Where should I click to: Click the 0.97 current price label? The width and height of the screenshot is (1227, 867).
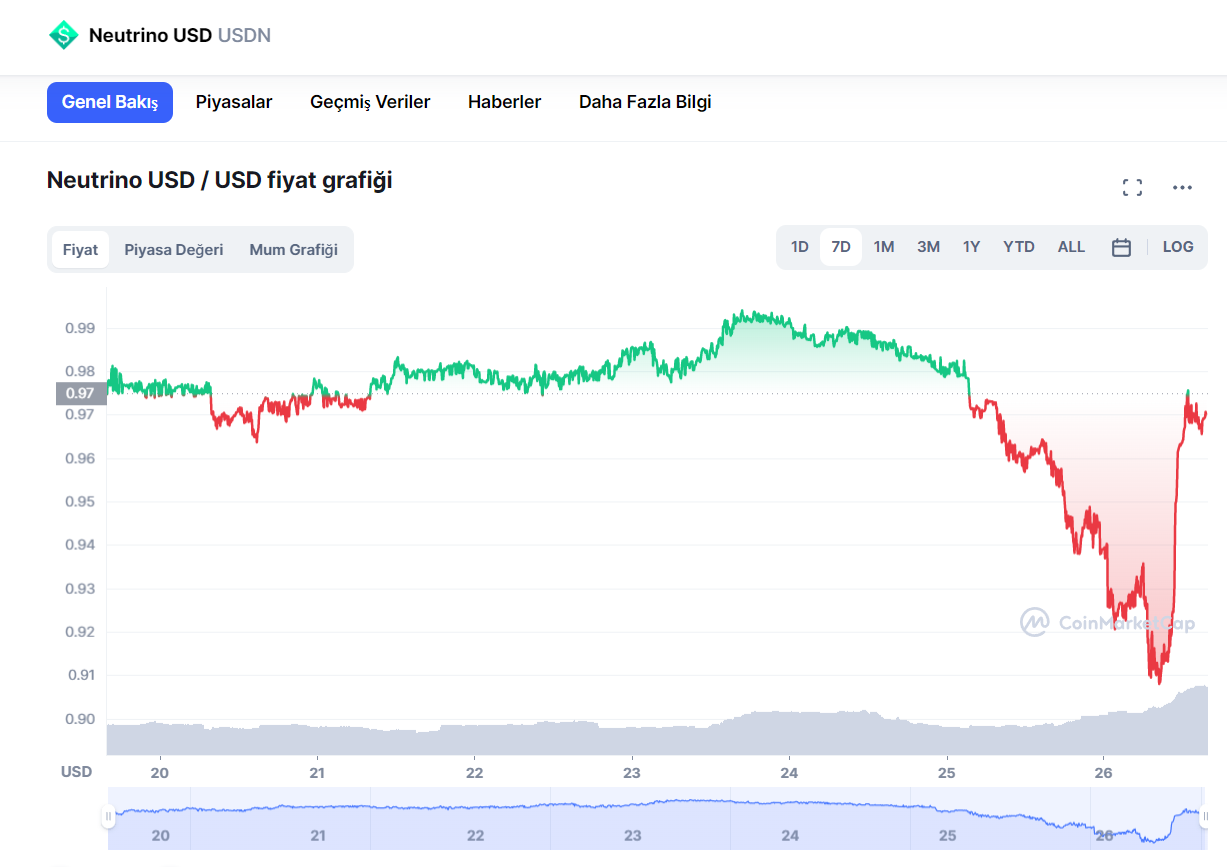[x=80, y=393]
